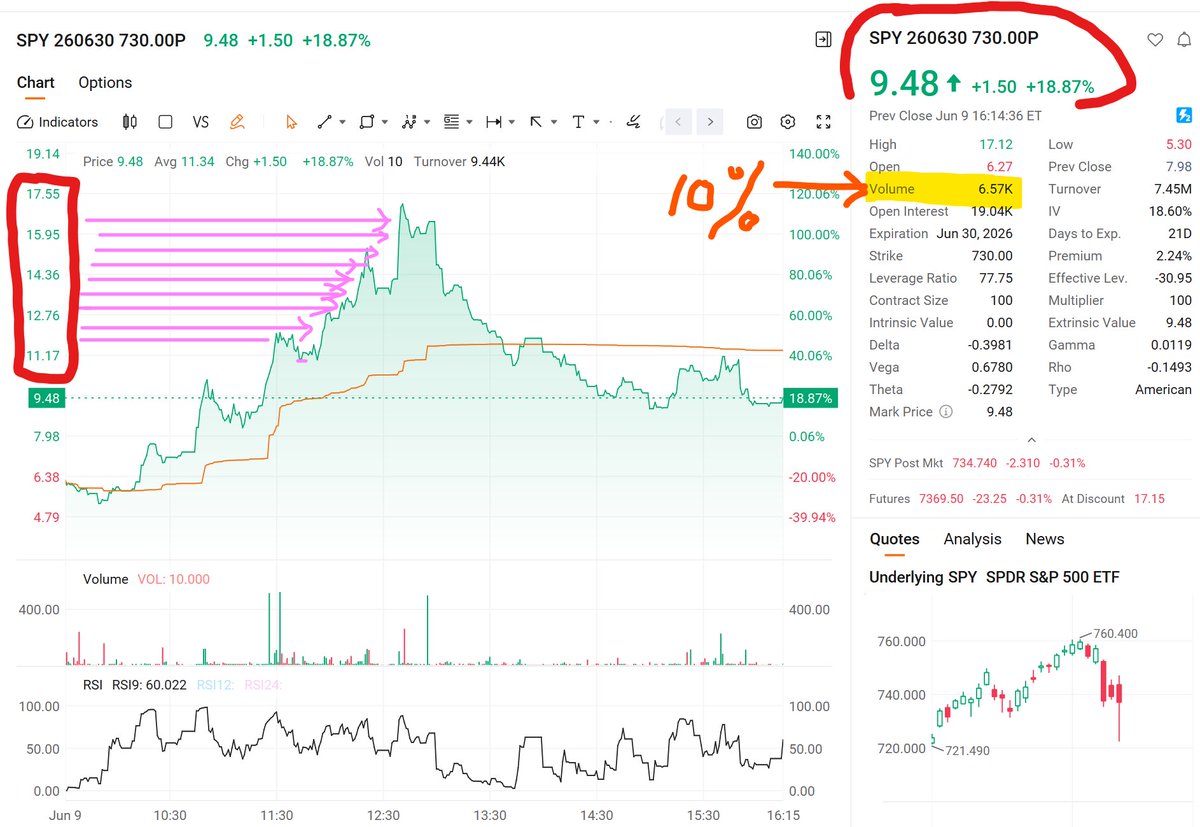Select the arrow annotation tool
The image size is (1200, 827).
pos(535,122)
